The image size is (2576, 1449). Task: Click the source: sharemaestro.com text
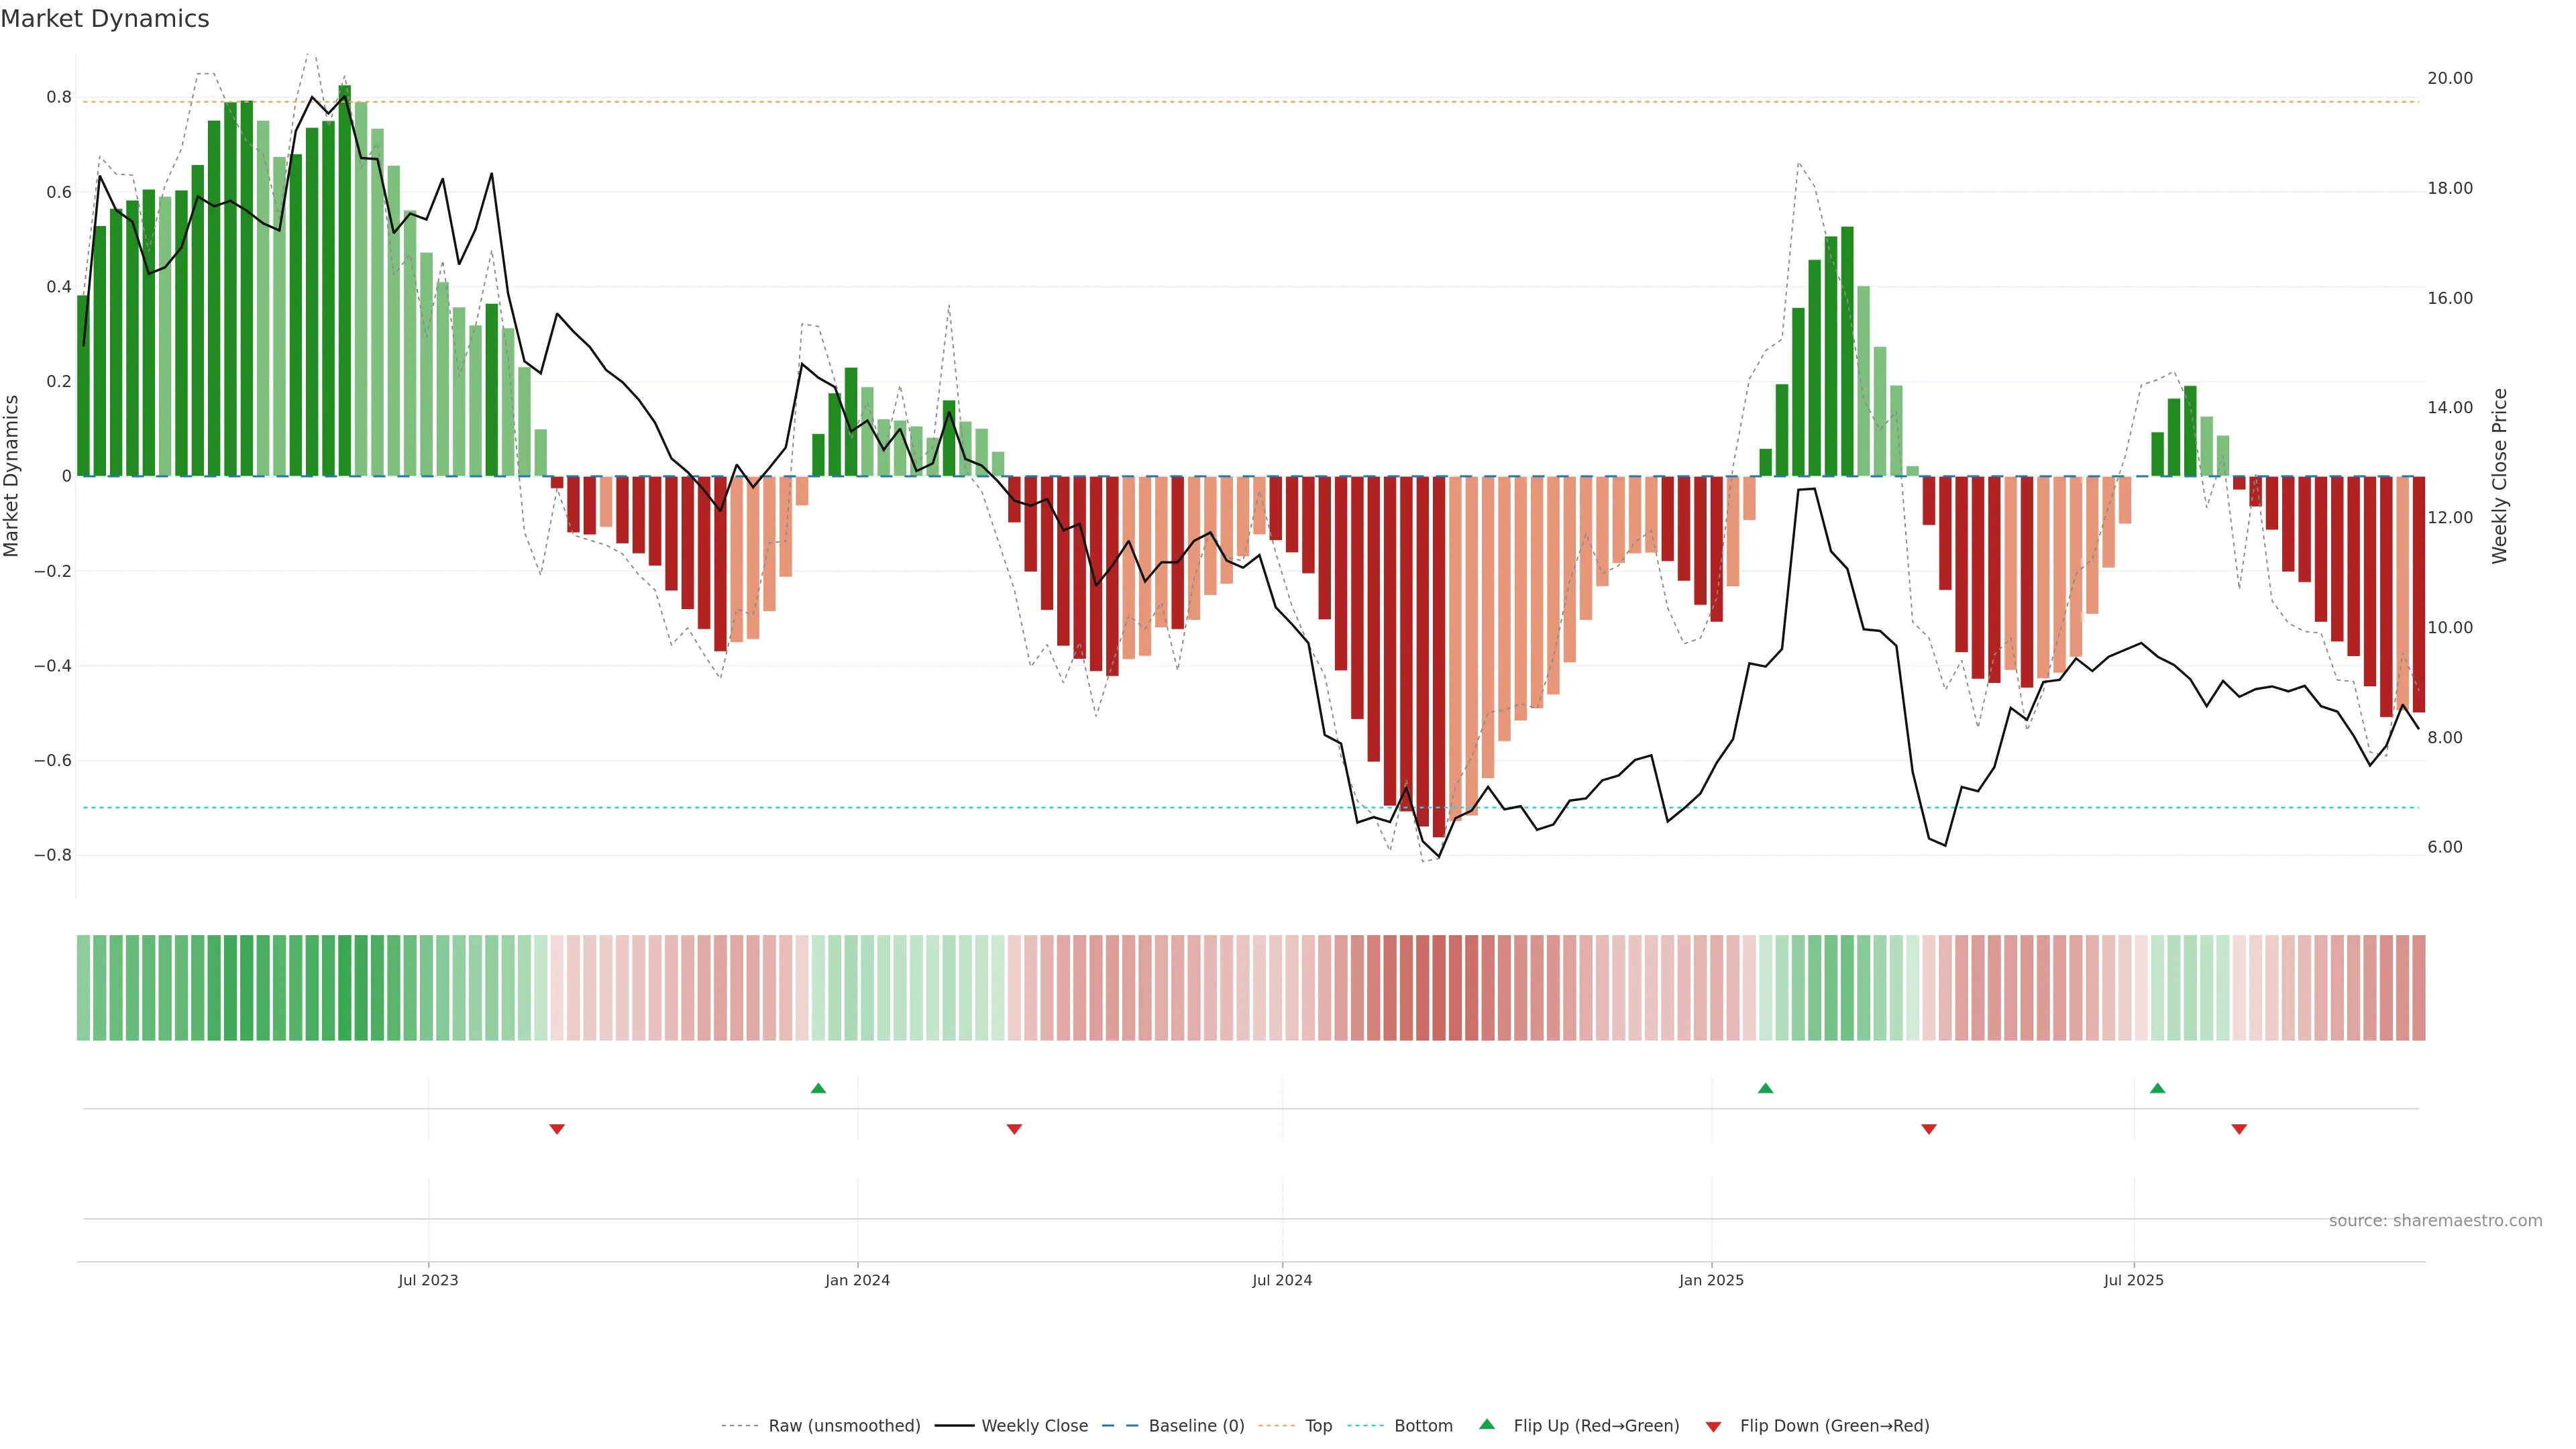point(2435,1220)
